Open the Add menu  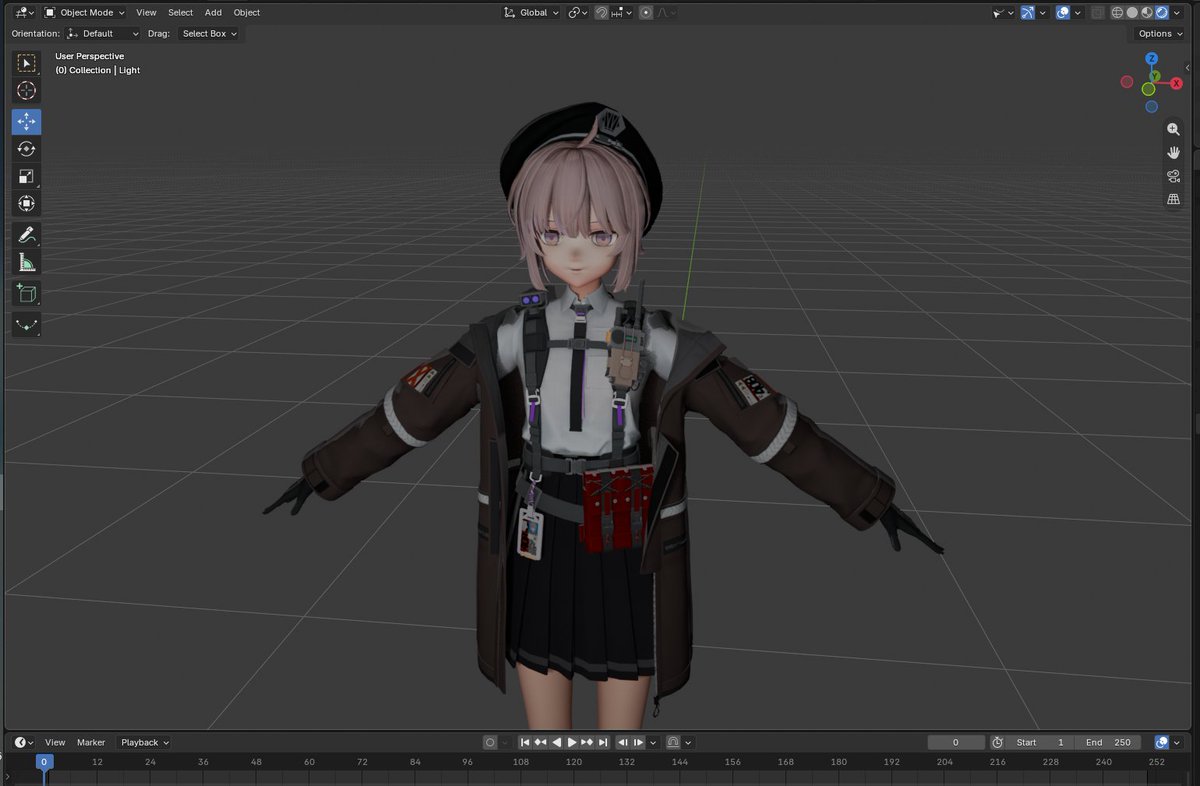pos(213,12)
